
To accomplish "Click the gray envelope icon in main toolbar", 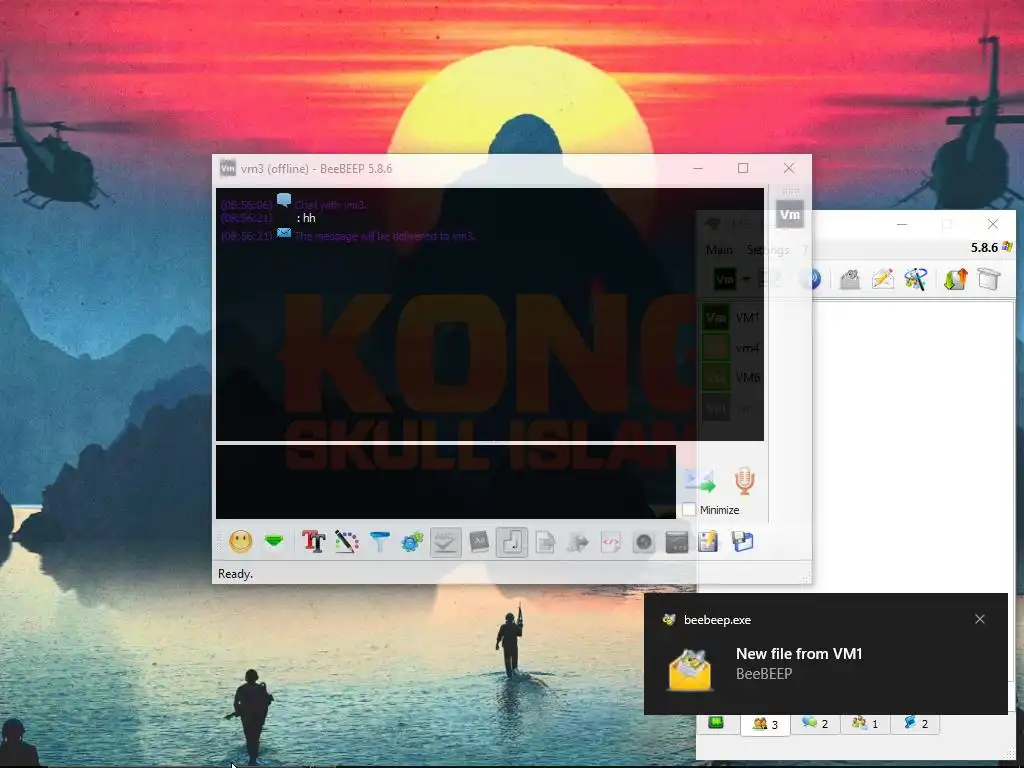I will [x=850, y=279].
